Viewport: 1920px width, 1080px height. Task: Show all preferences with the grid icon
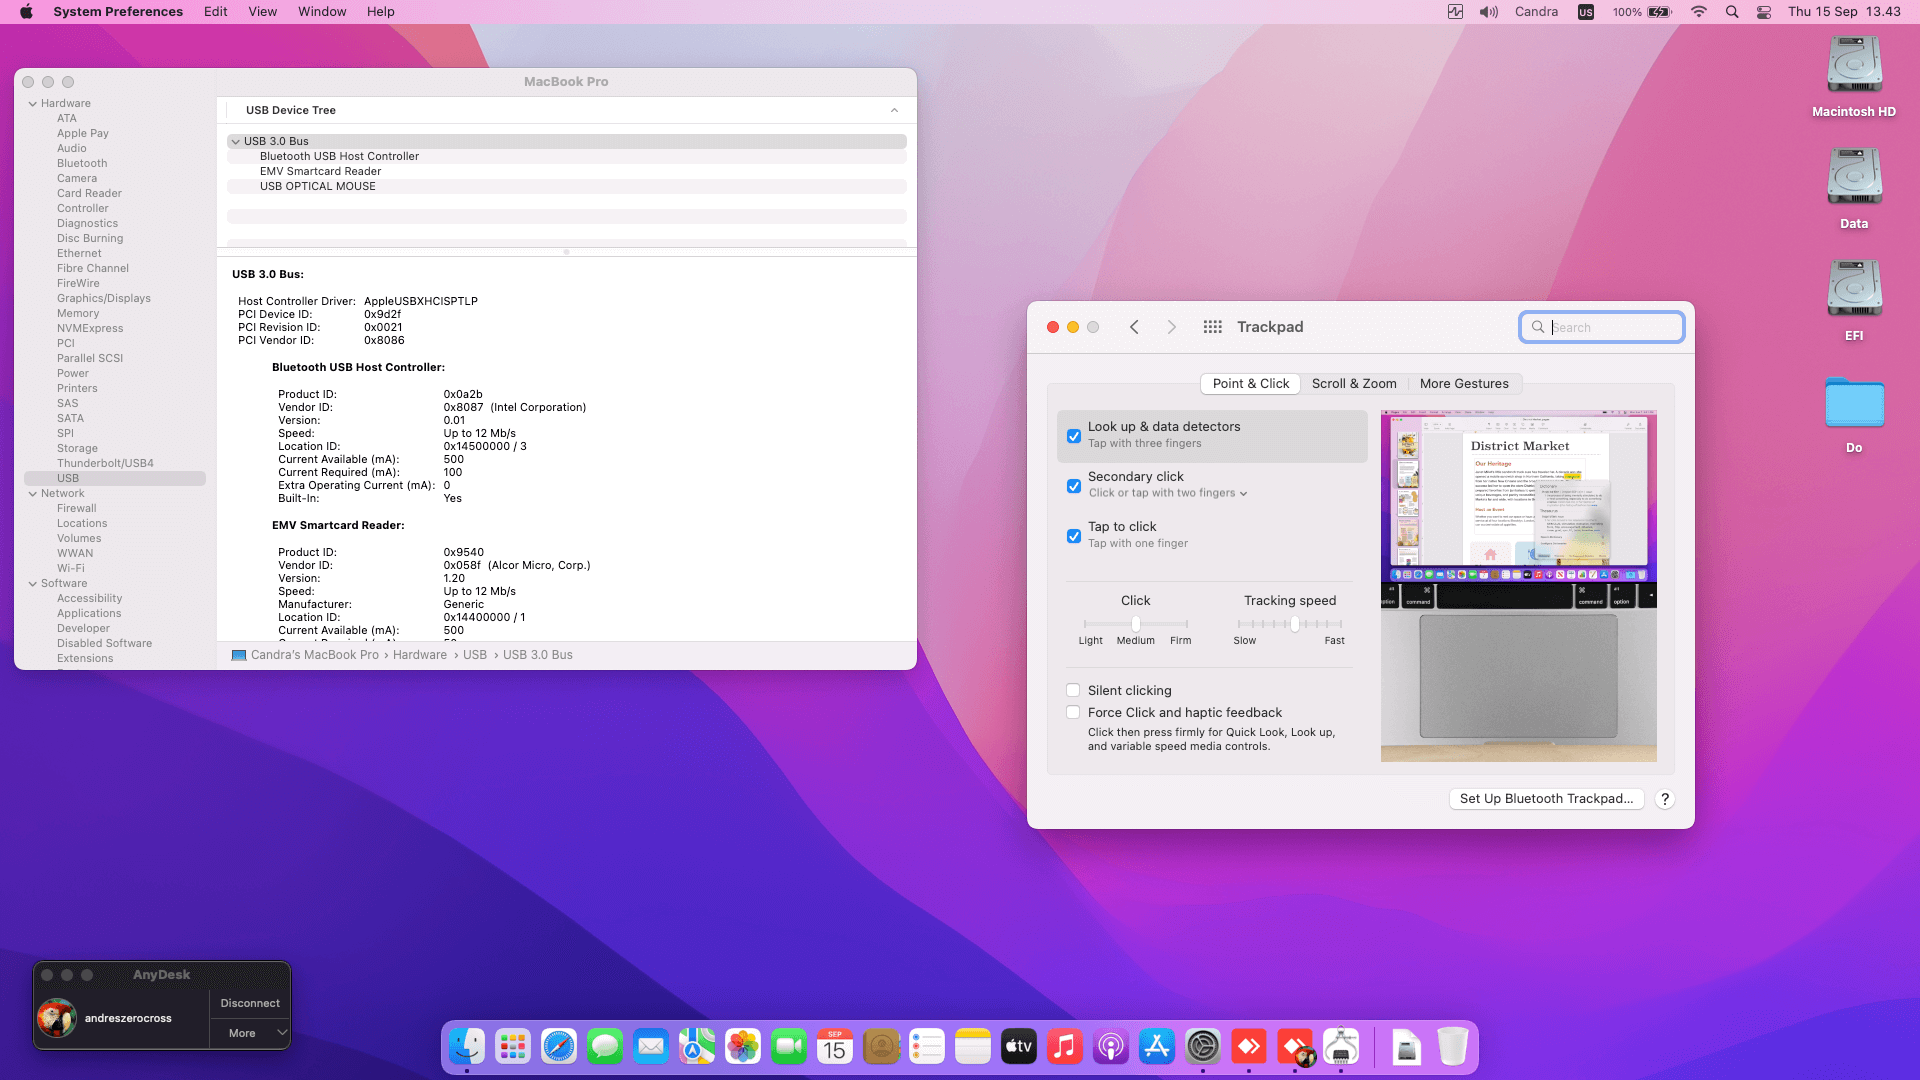tap(1213, 327)
